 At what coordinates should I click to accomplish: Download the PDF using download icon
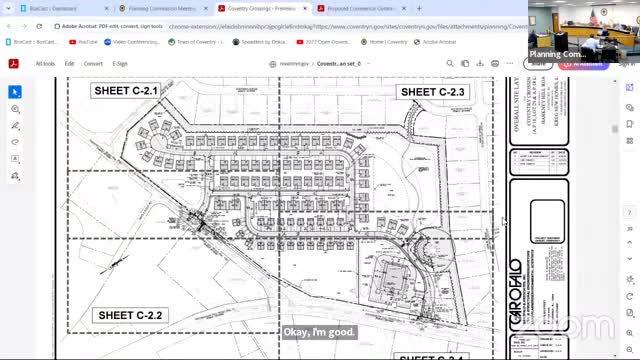[480, 64]
